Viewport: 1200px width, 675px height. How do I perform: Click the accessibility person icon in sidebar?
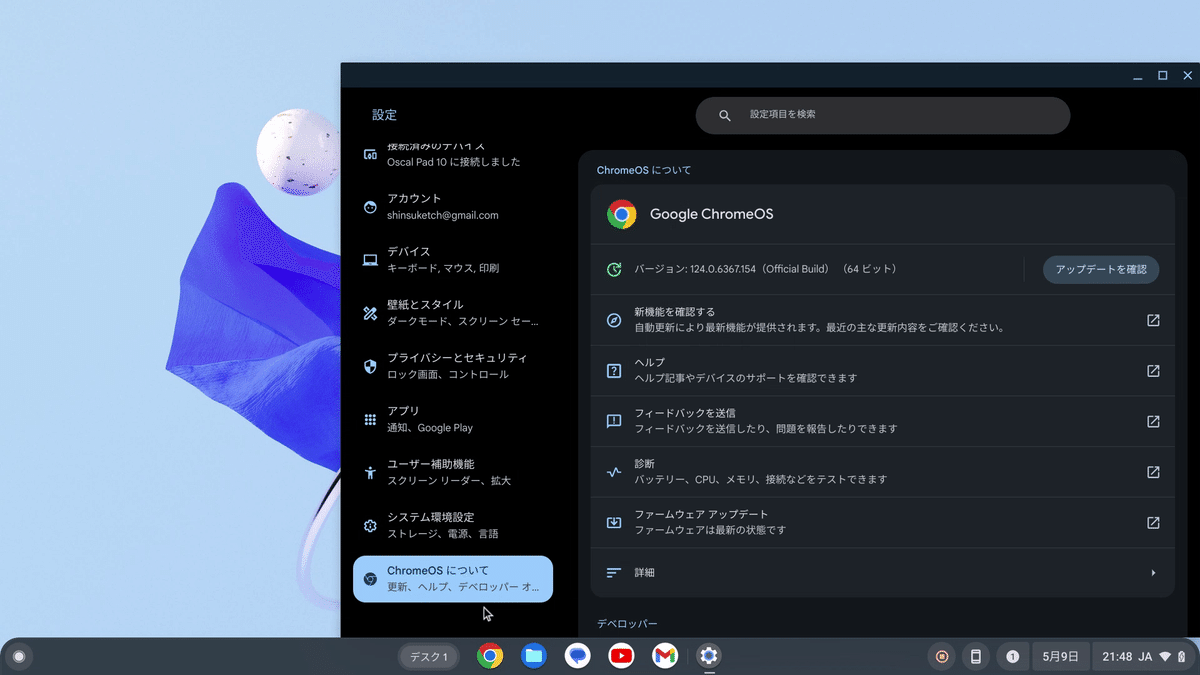point(370,473)
